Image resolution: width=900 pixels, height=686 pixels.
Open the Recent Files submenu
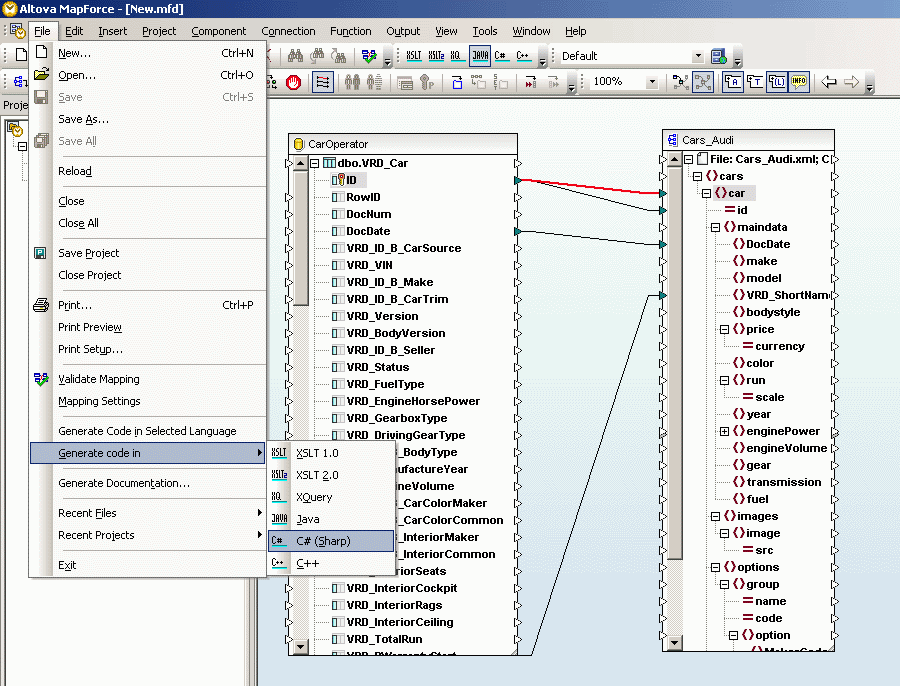(148, 513)
